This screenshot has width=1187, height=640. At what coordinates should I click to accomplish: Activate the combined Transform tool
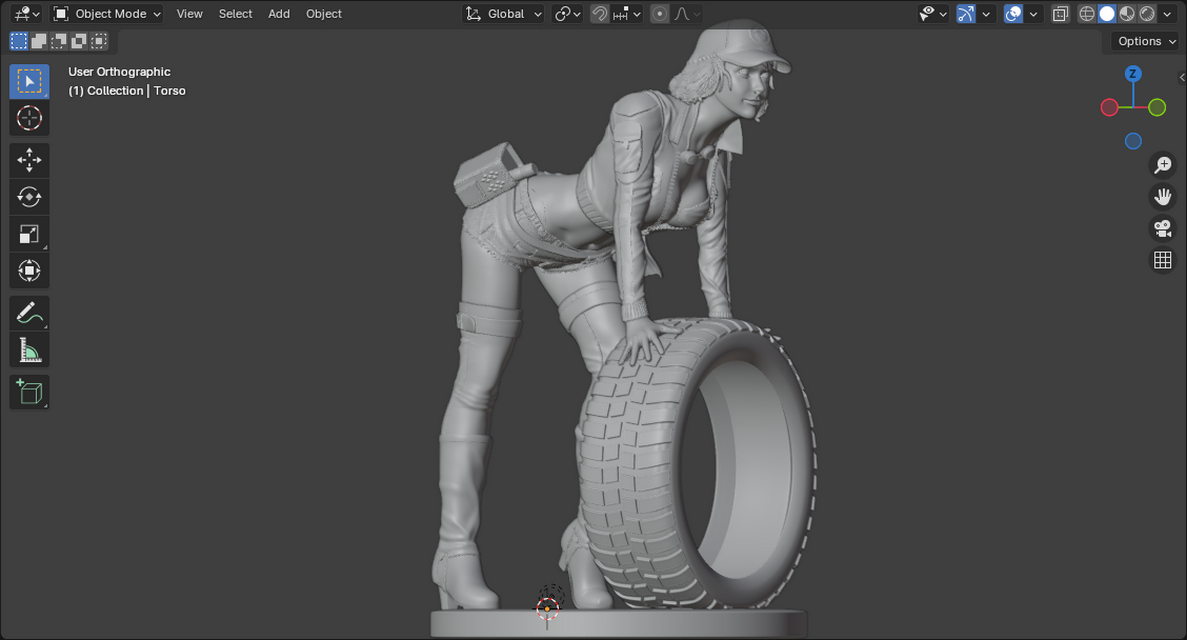[29, 270]
